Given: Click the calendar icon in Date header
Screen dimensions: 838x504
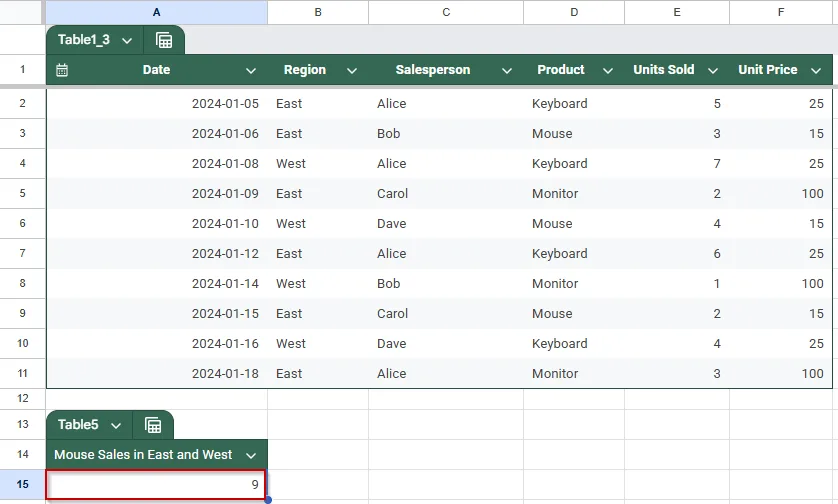Looking at the screenshot, I should coord(62,70).
